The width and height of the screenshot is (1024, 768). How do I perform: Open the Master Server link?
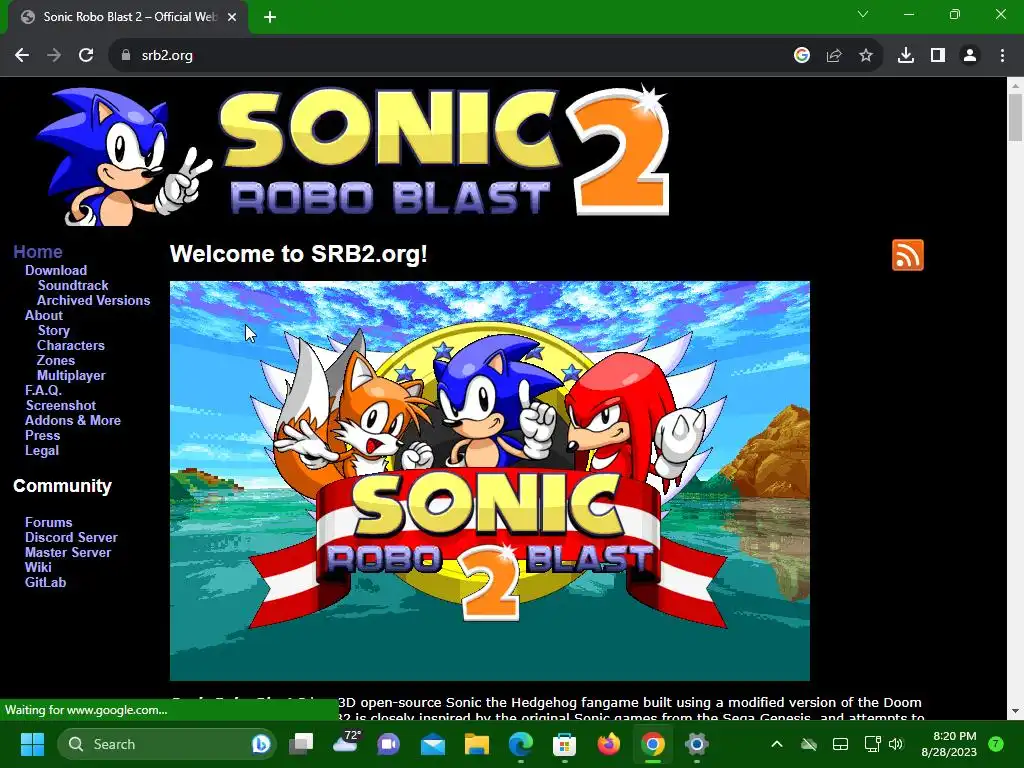68,552
